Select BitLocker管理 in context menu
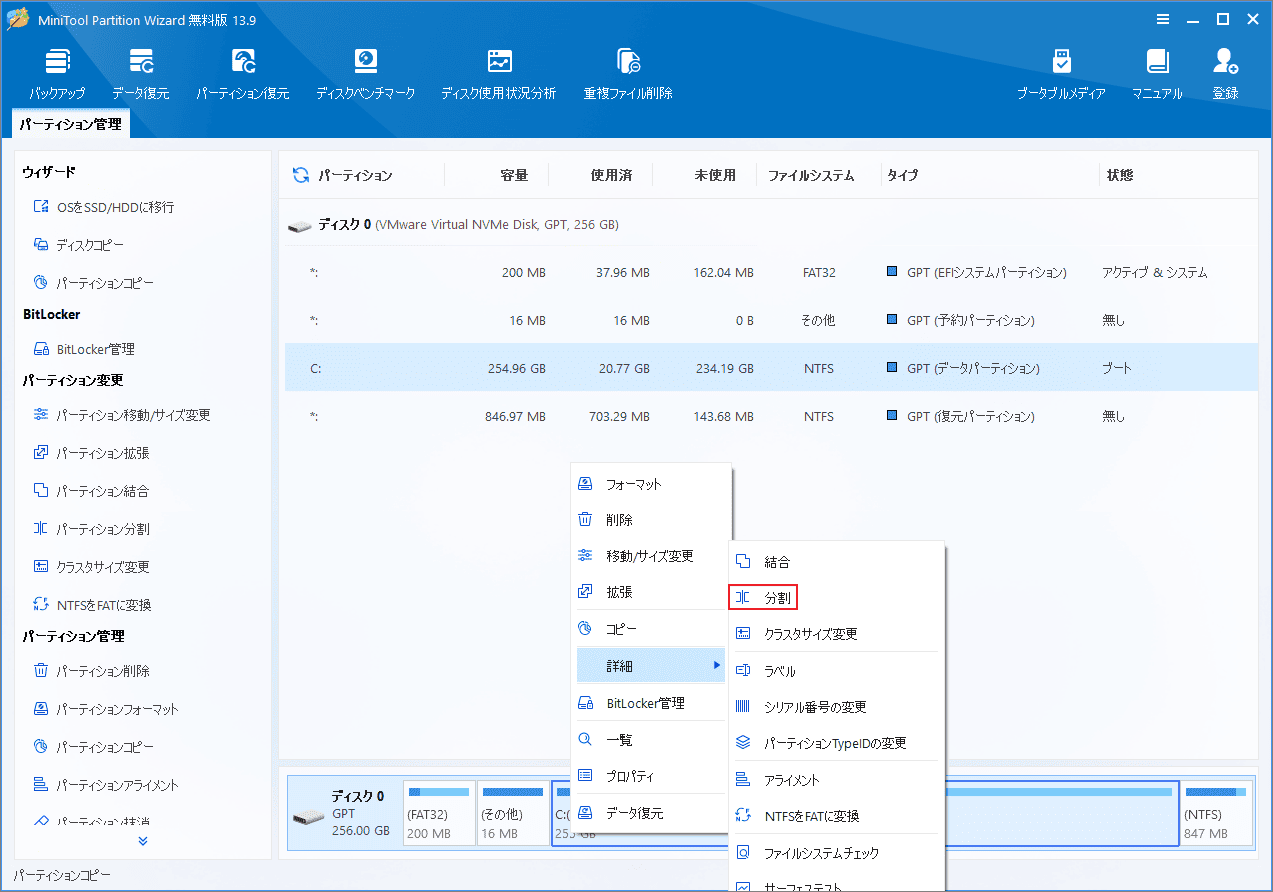Image resolution: width=1273 pixels, height=892 pixels. 651,703
